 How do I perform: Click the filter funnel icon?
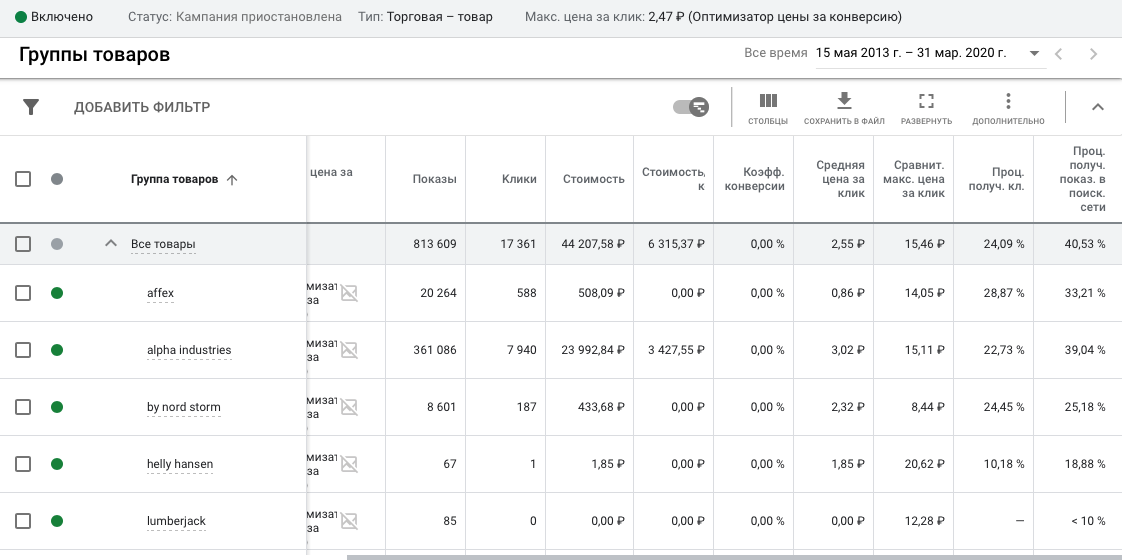(31, 107)
